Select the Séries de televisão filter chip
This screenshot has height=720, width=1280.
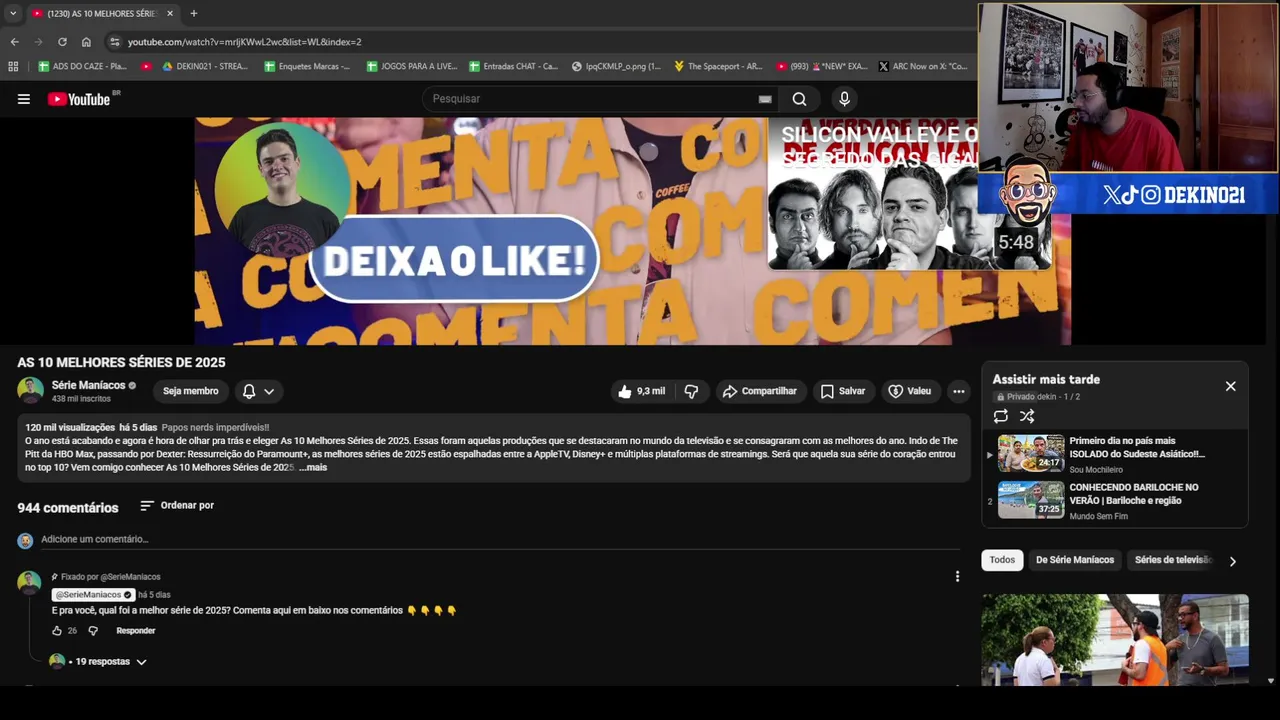coord(1172,560)
